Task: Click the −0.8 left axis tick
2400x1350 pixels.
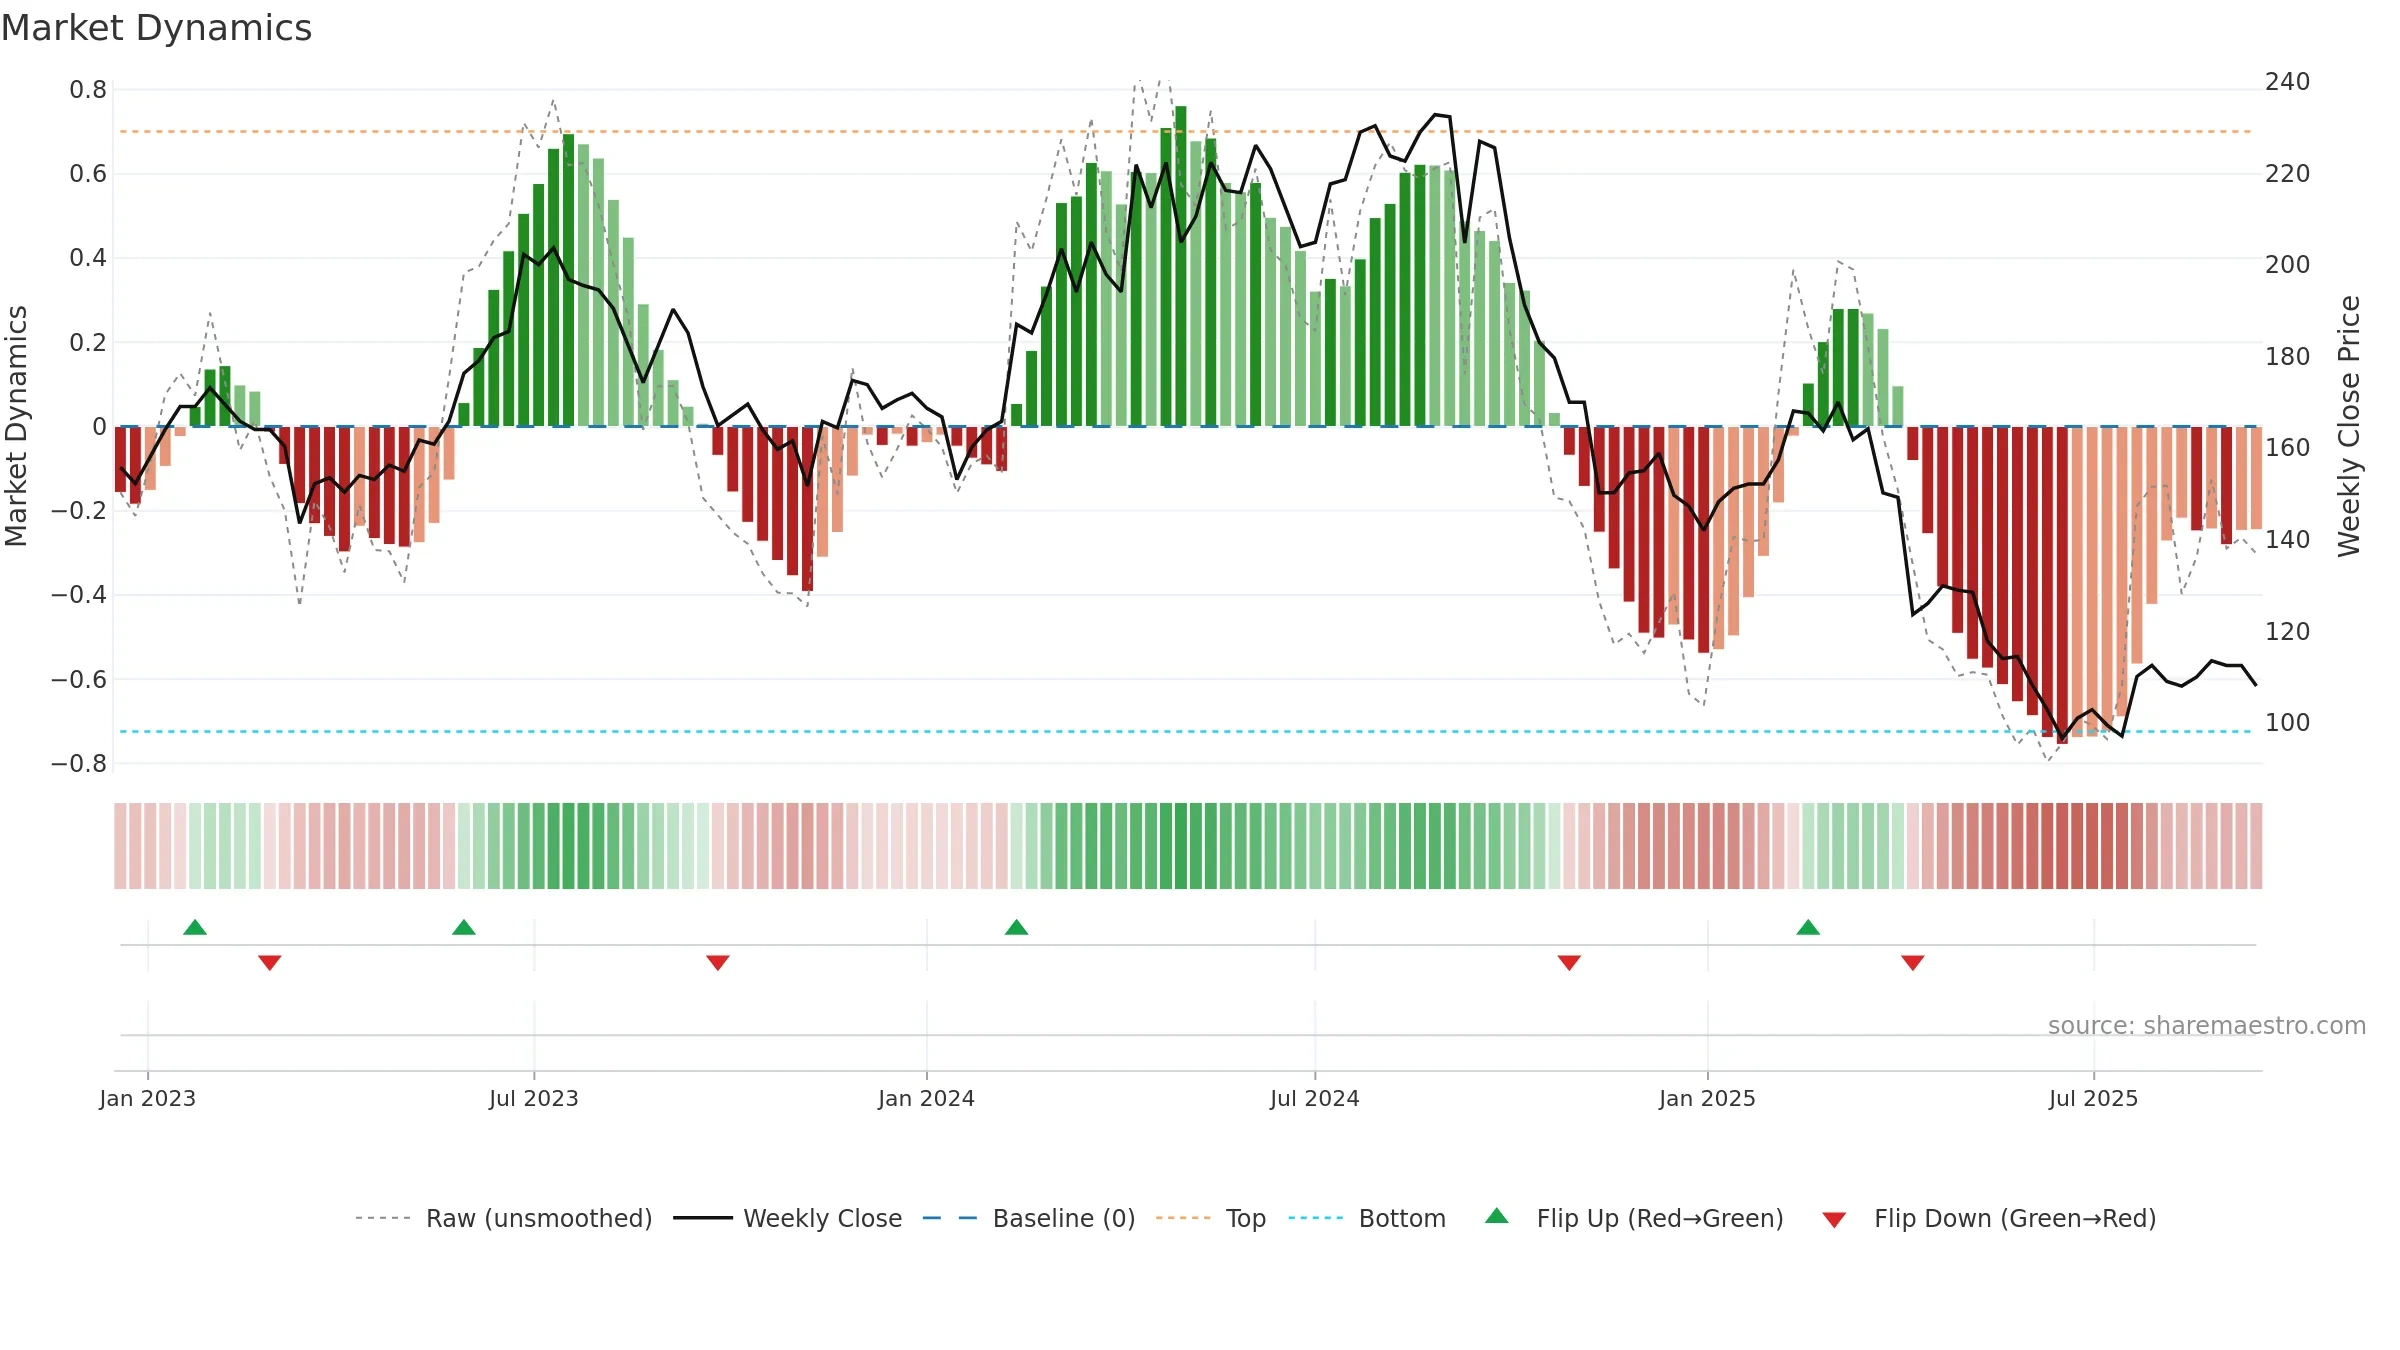Action: tap(79, 764)
